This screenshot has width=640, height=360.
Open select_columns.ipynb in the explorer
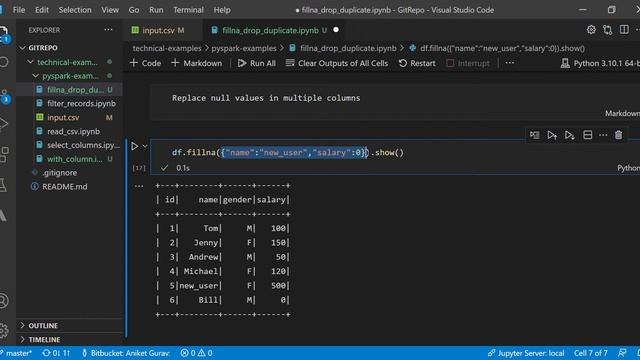point(83,145)
